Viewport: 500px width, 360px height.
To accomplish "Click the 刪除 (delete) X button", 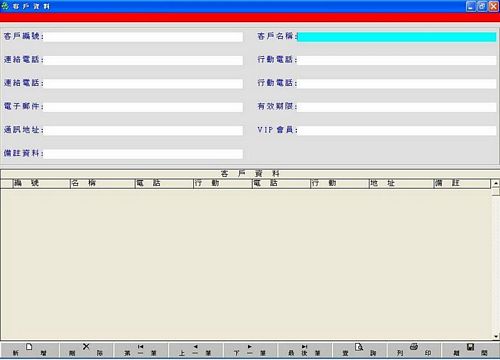I will click(86, 350).
